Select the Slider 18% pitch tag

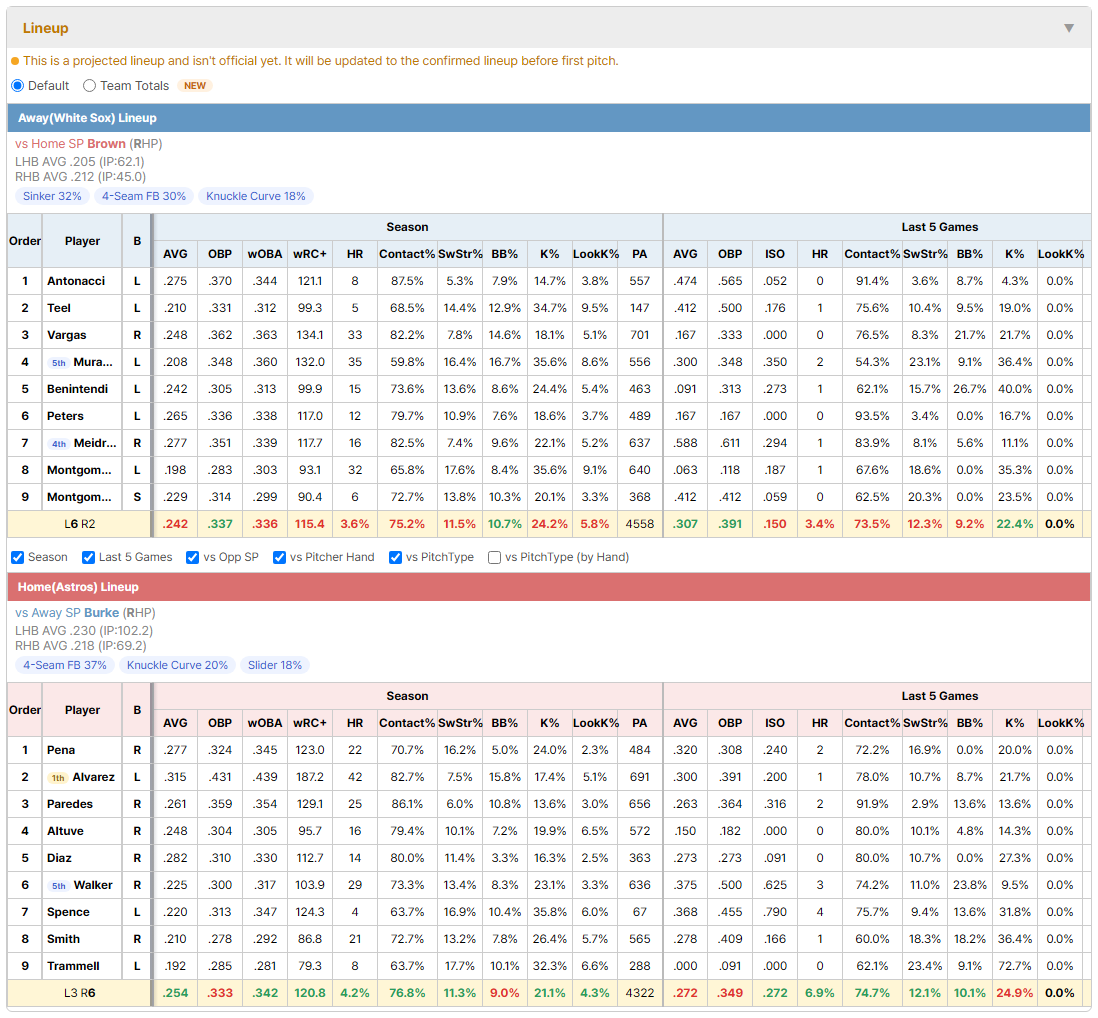point(274,665)
